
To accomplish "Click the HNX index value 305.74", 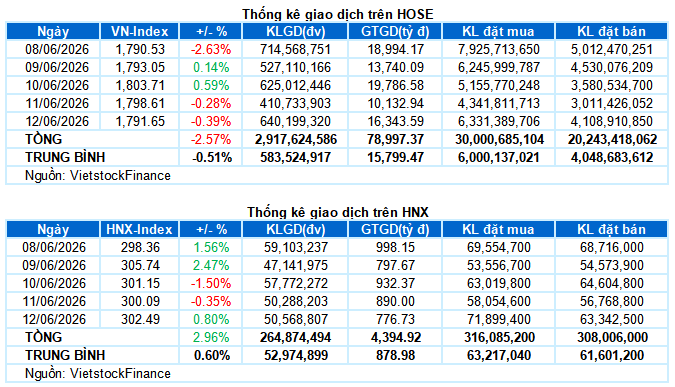I will click(x=140, y=265).
